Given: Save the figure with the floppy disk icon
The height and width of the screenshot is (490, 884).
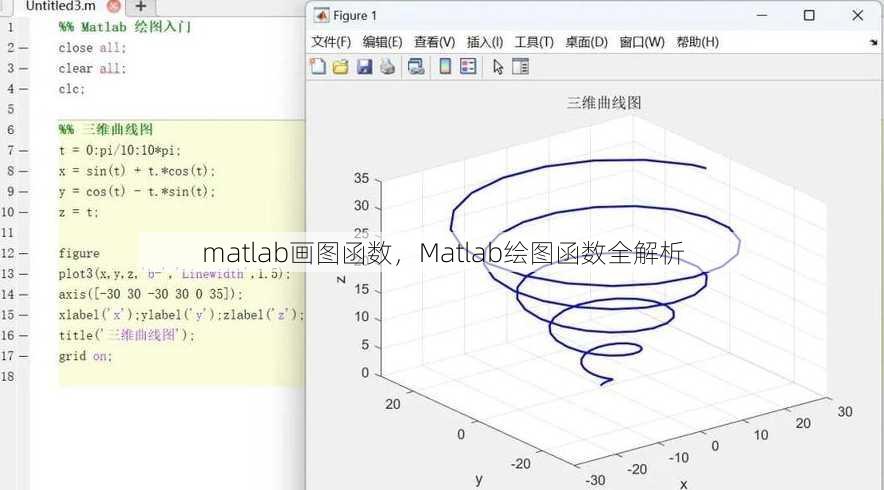Looking at the screenshot, I should click(x=364, y=67).
